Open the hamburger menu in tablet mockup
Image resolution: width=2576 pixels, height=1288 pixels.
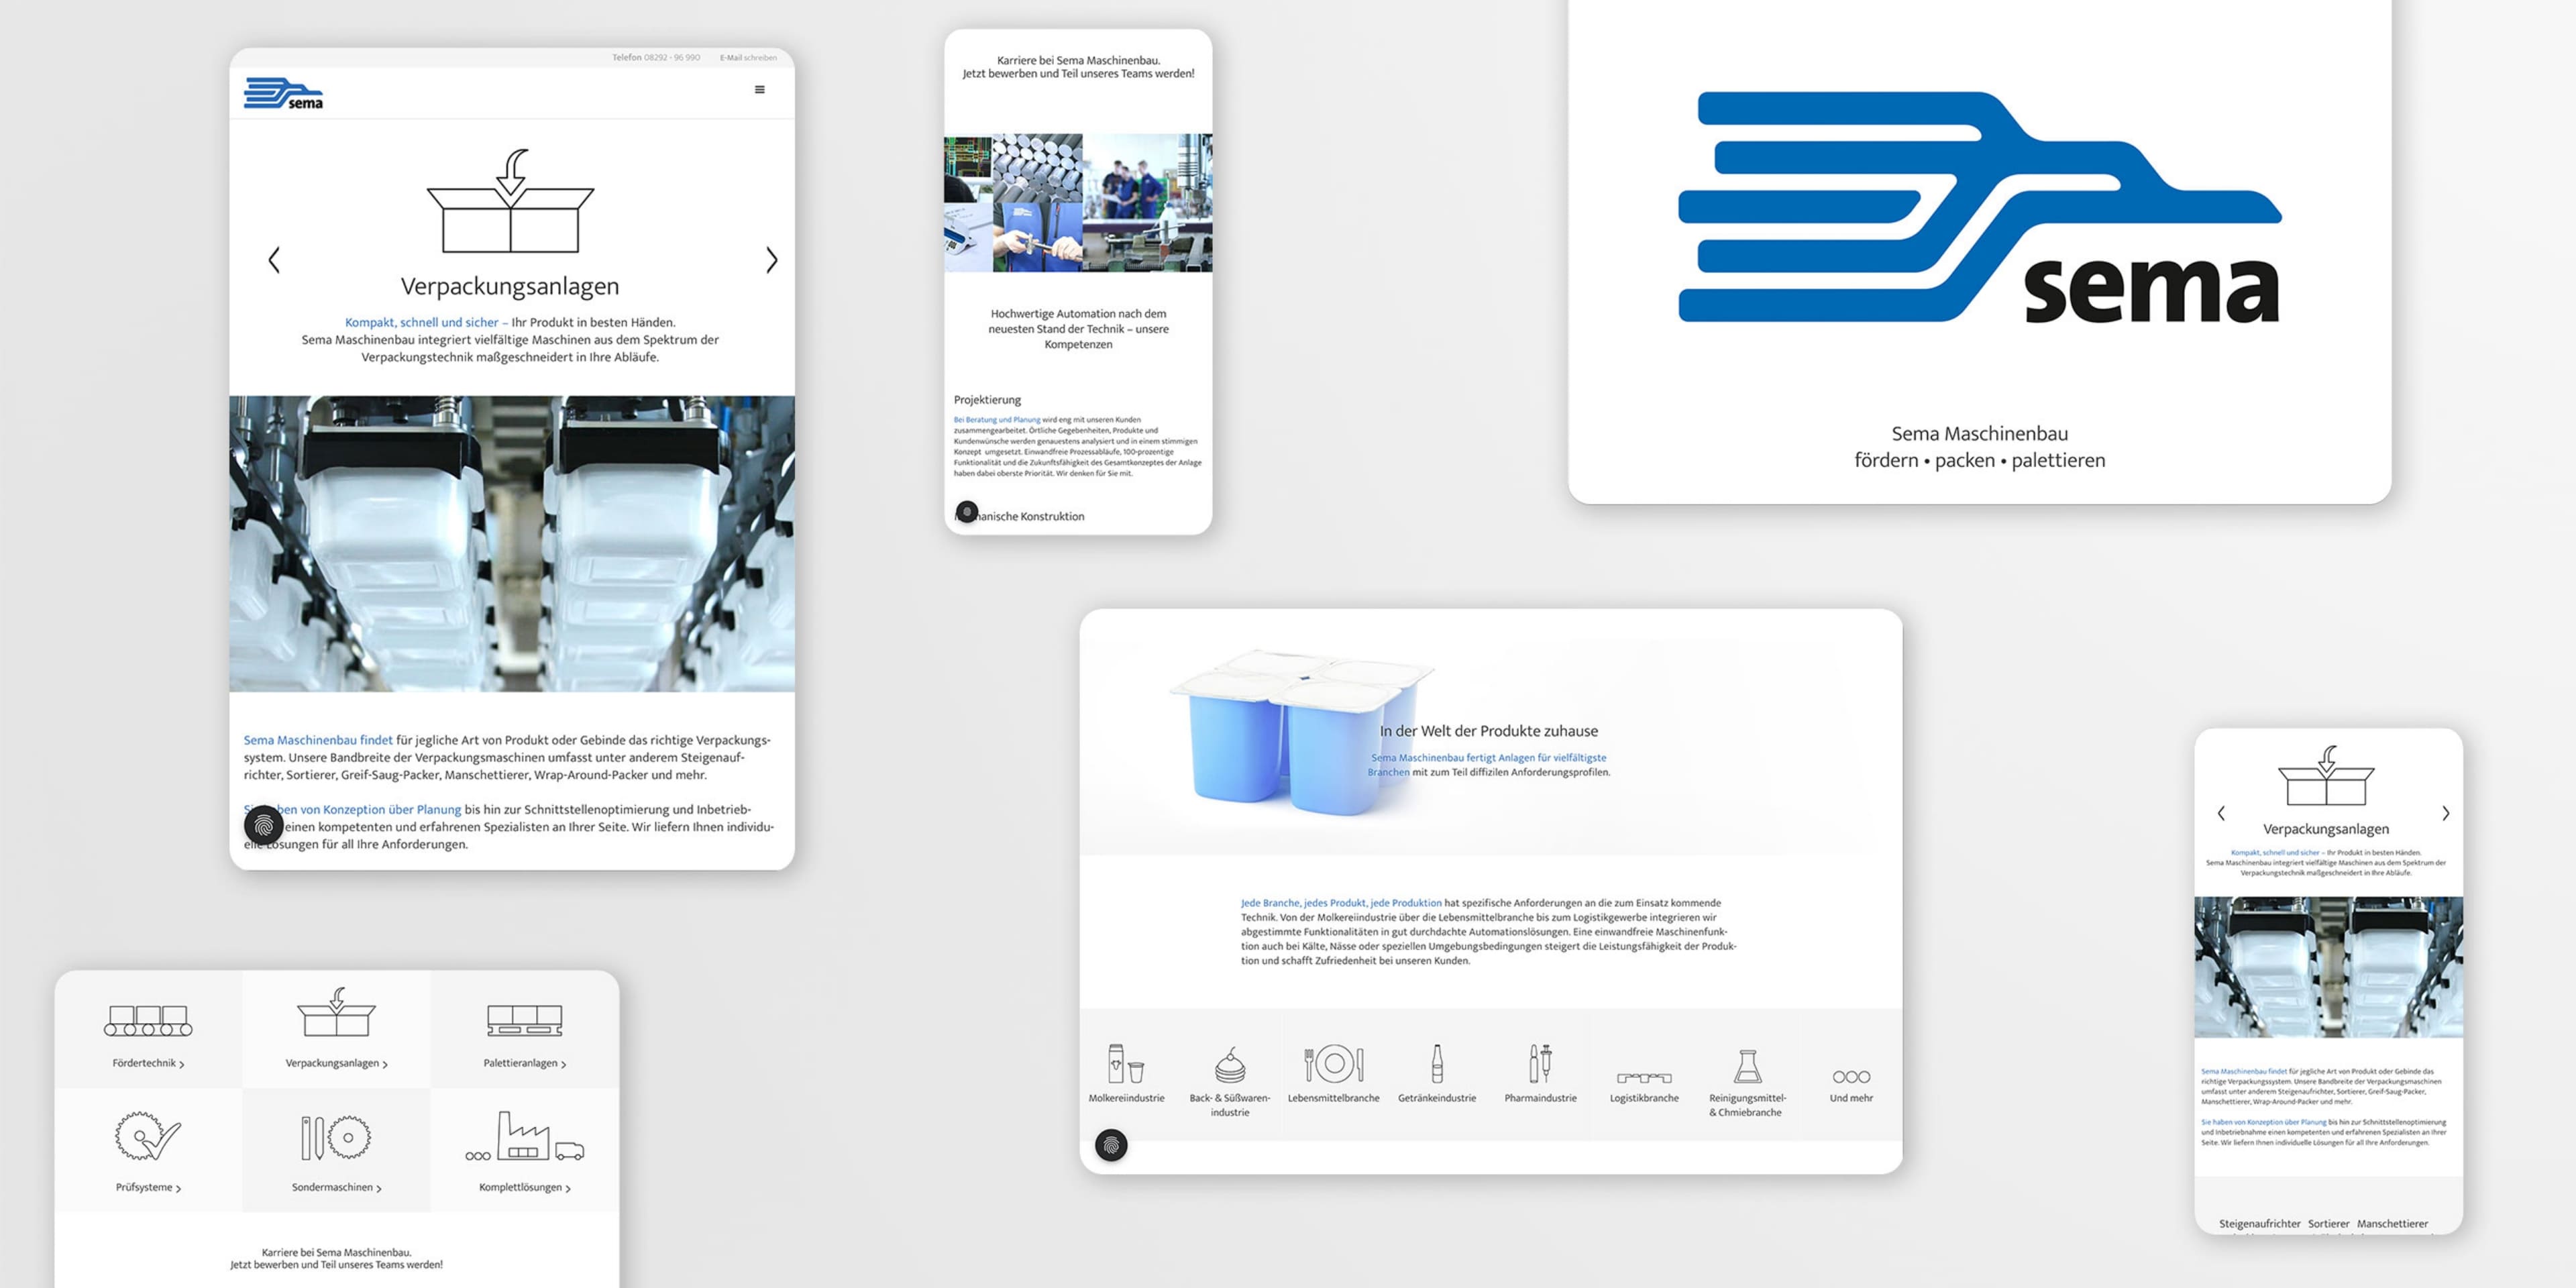759,90
